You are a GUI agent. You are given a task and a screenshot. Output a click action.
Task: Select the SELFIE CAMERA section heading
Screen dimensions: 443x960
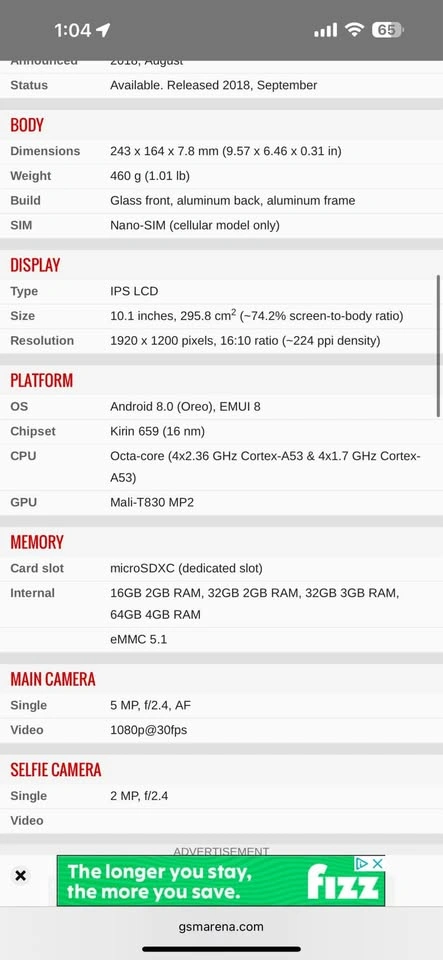pos(56,770)
